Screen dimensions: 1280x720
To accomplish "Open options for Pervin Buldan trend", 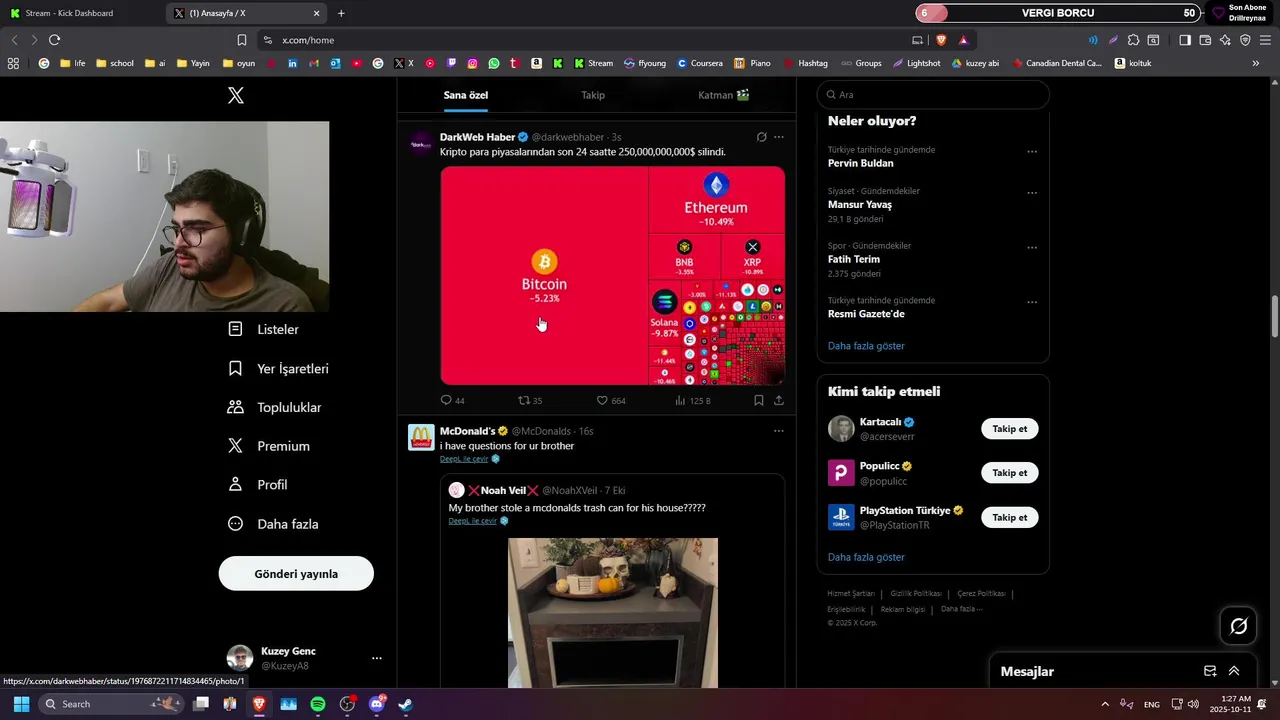I will point(1032,152).
